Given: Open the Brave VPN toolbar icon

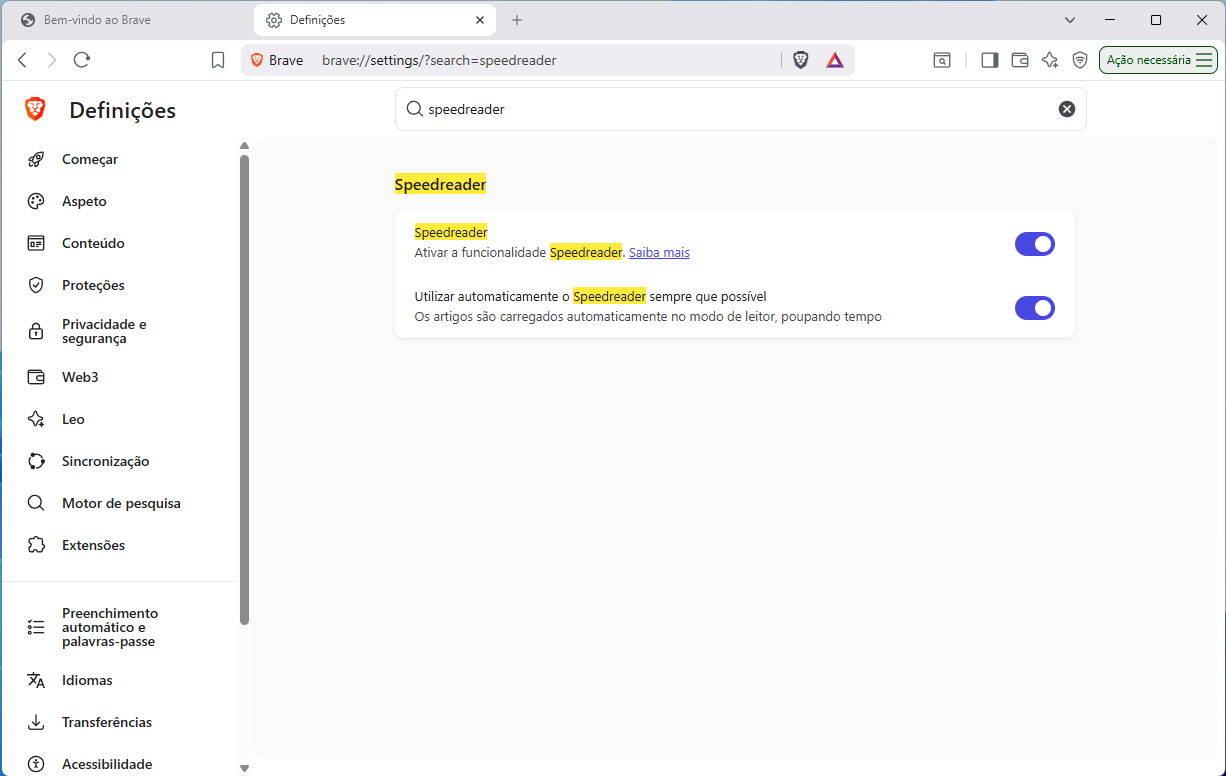Looking at the screenshot, I should [x=1080, y=60].
